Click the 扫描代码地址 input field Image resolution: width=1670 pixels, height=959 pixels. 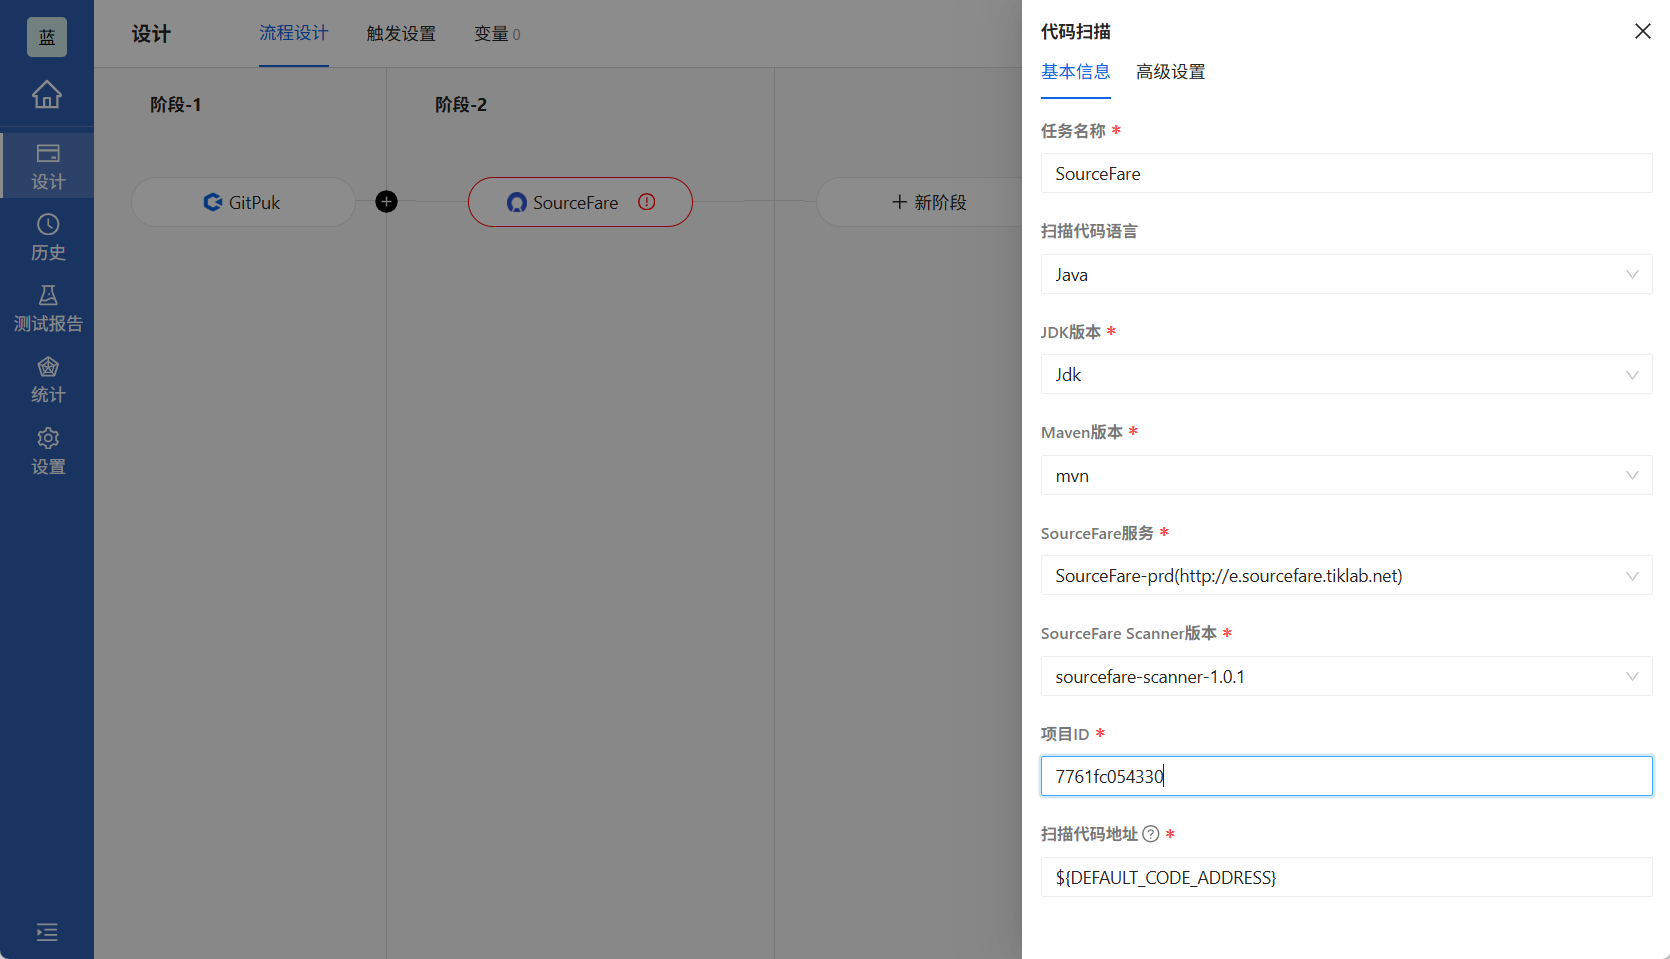click(1346, 877)
